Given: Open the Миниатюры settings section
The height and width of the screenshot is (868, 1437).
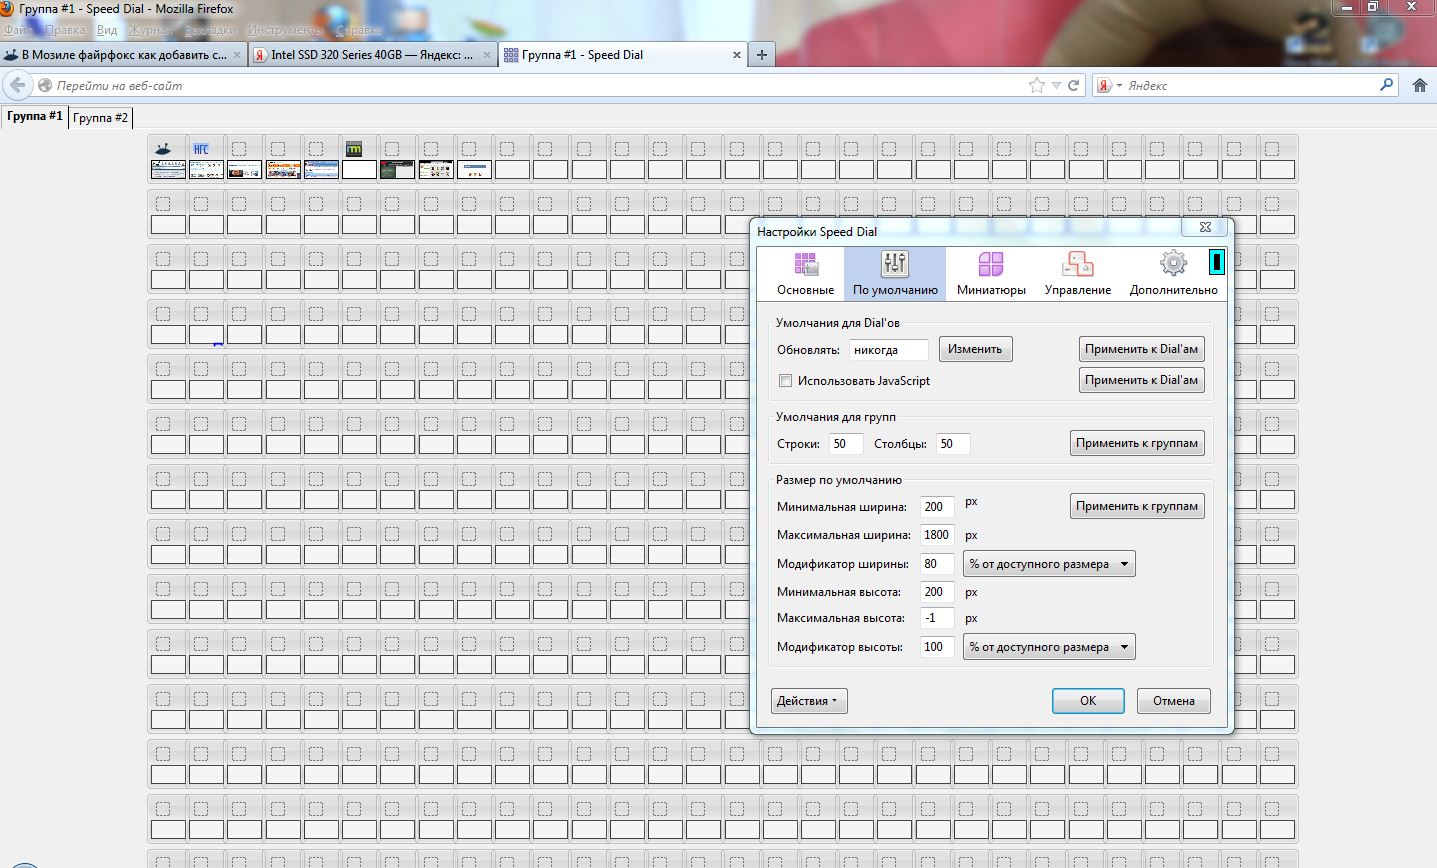Looking at the screenshot, I should pos(990,273).
